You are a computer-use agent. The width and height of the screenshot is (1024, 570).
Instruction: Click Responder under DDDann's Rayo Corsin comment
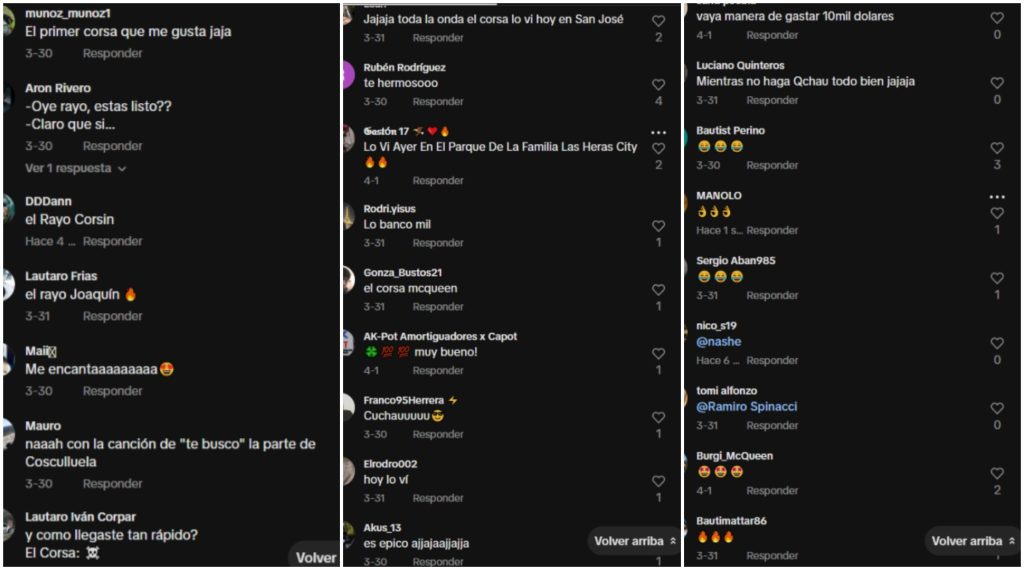click(x=112, y=242)
